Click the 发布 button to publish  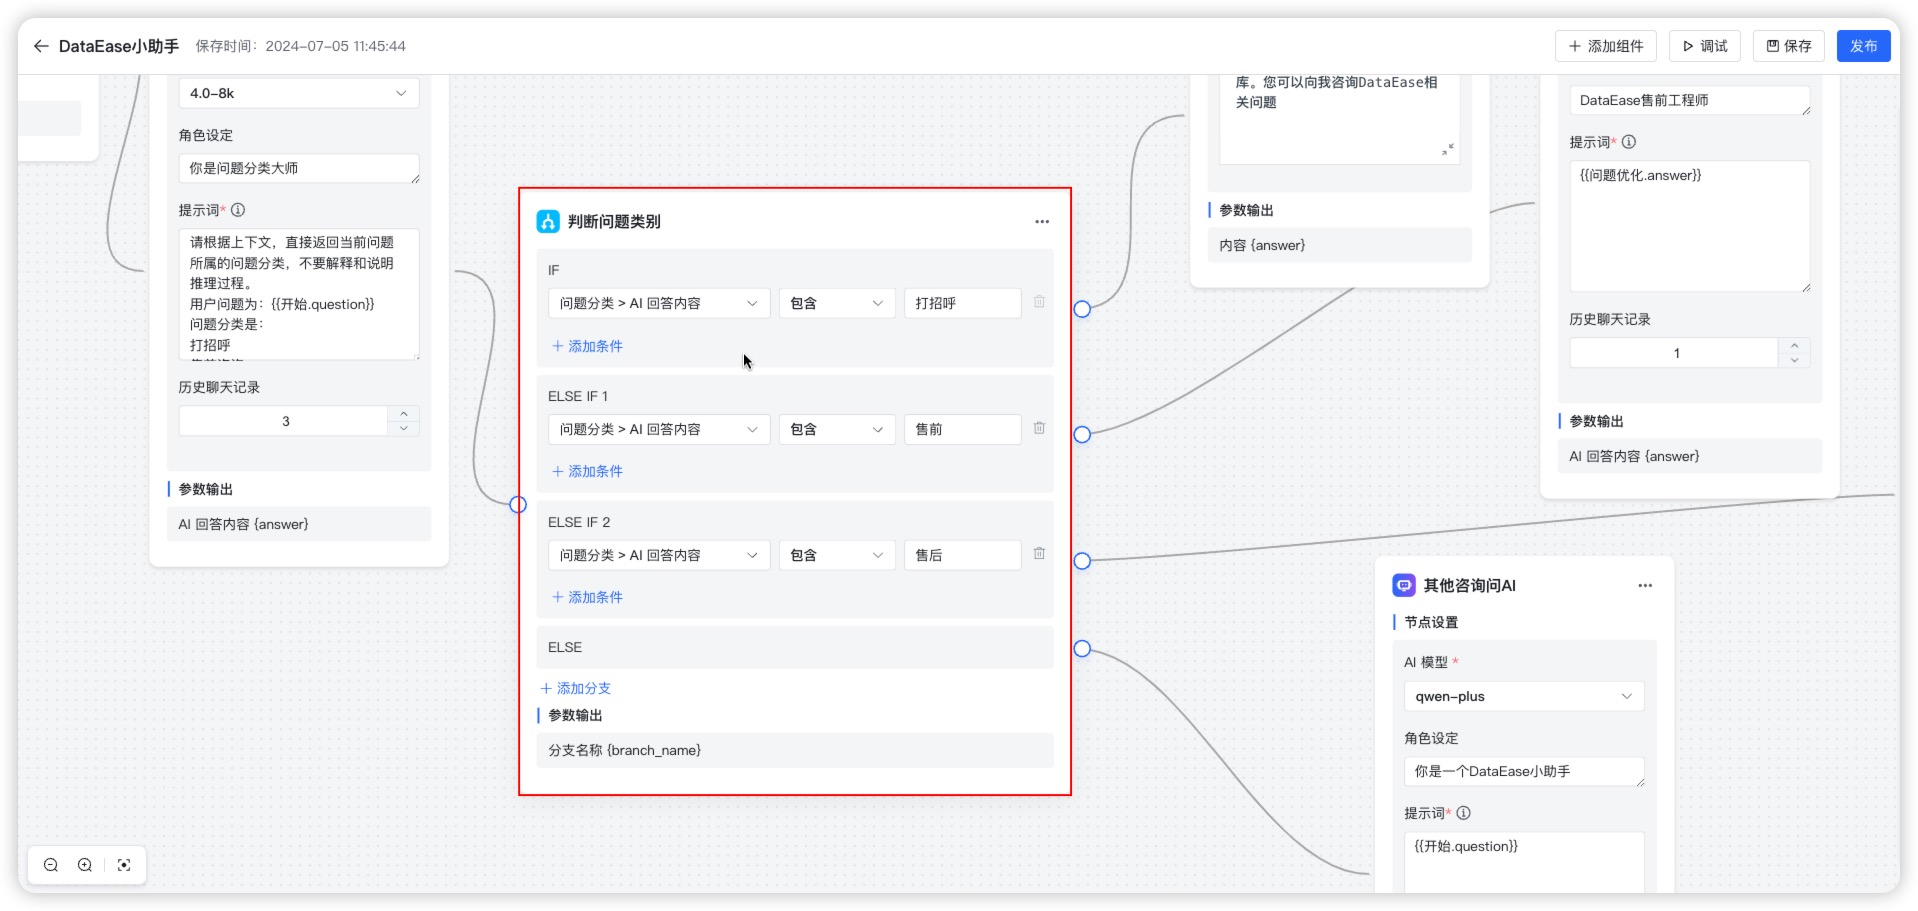[1863, 45]
